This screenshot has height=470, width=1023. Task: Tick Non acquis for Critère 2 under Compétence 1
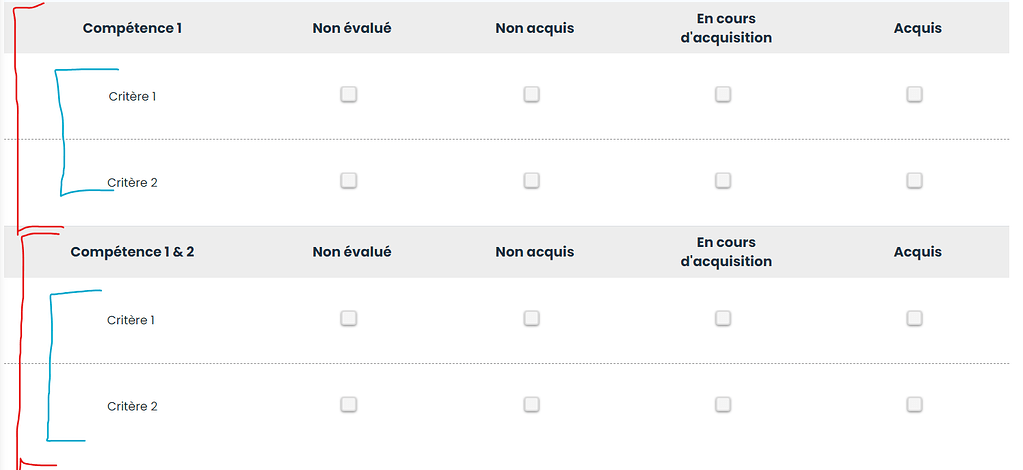[x=531, y=181]
